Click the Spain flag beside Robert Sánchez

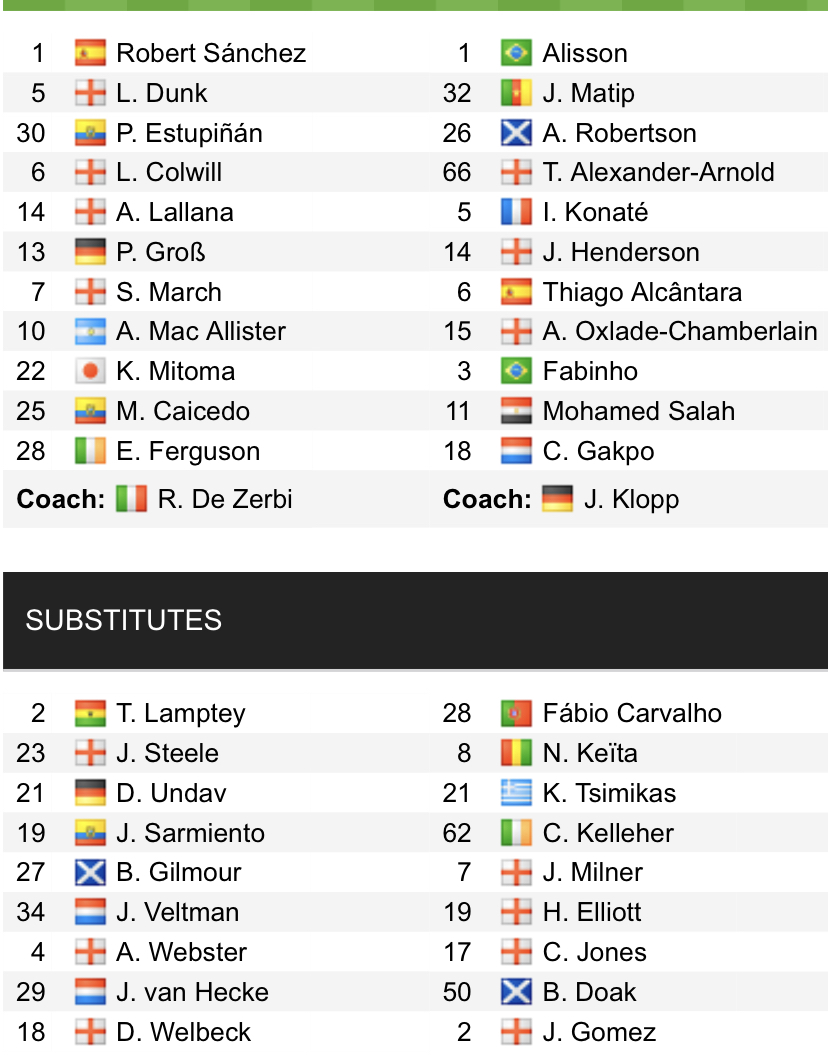tap(90, 53)
